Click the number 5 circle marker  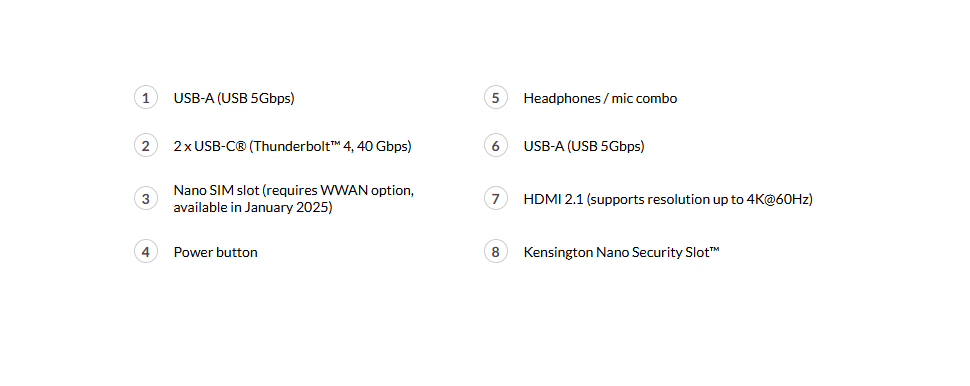[496, 98]
